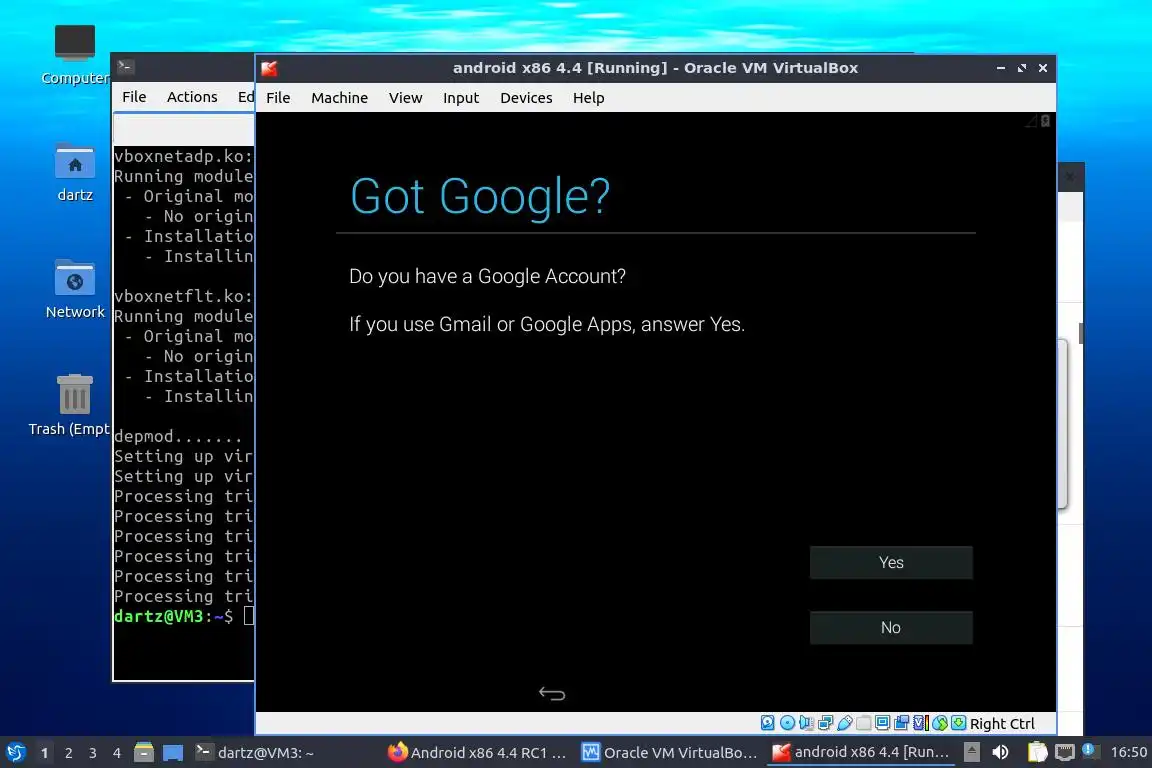
Task: Click the removable media eject tray icon
Action: pos(972,752)
